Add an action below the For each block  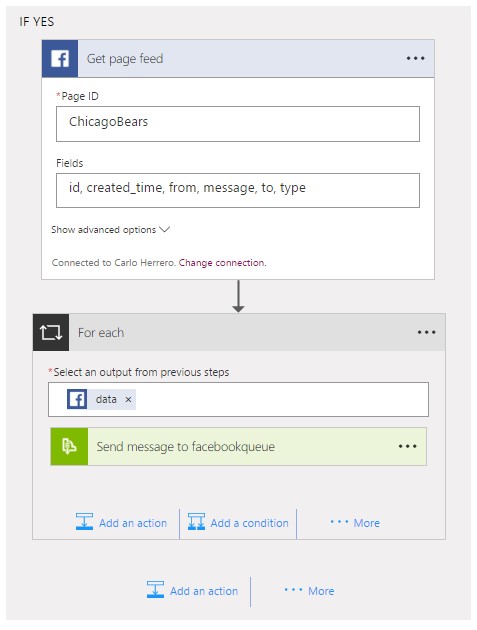[x=192, y=591]
